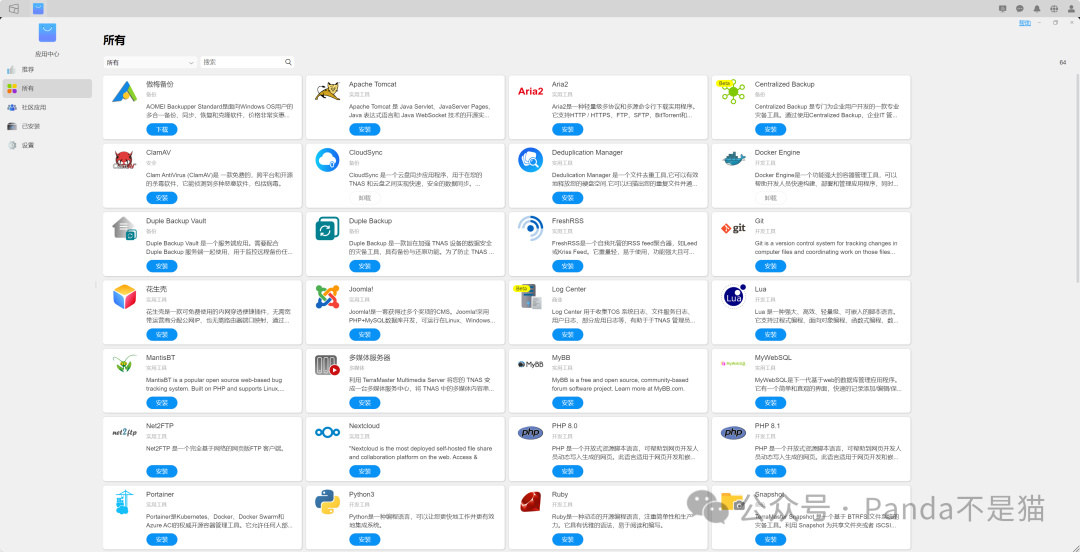The image size is (1080, 552).
Task: Install Aria2
Action: [568, 130]
